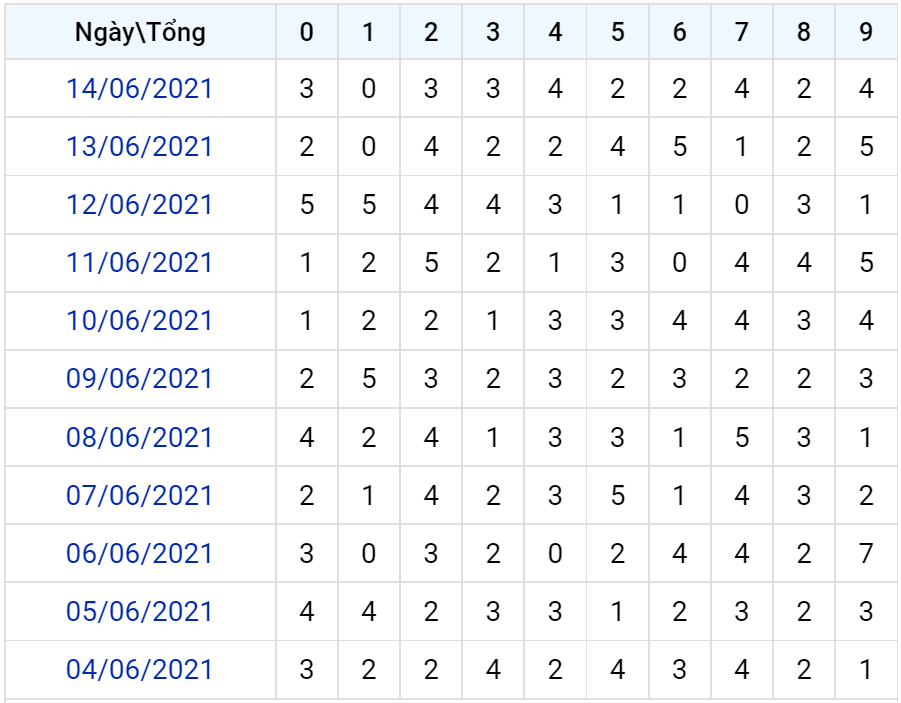
Task: Open the 05/06/2021 date link
Action: pyautogui.click(x=140, y=612)
